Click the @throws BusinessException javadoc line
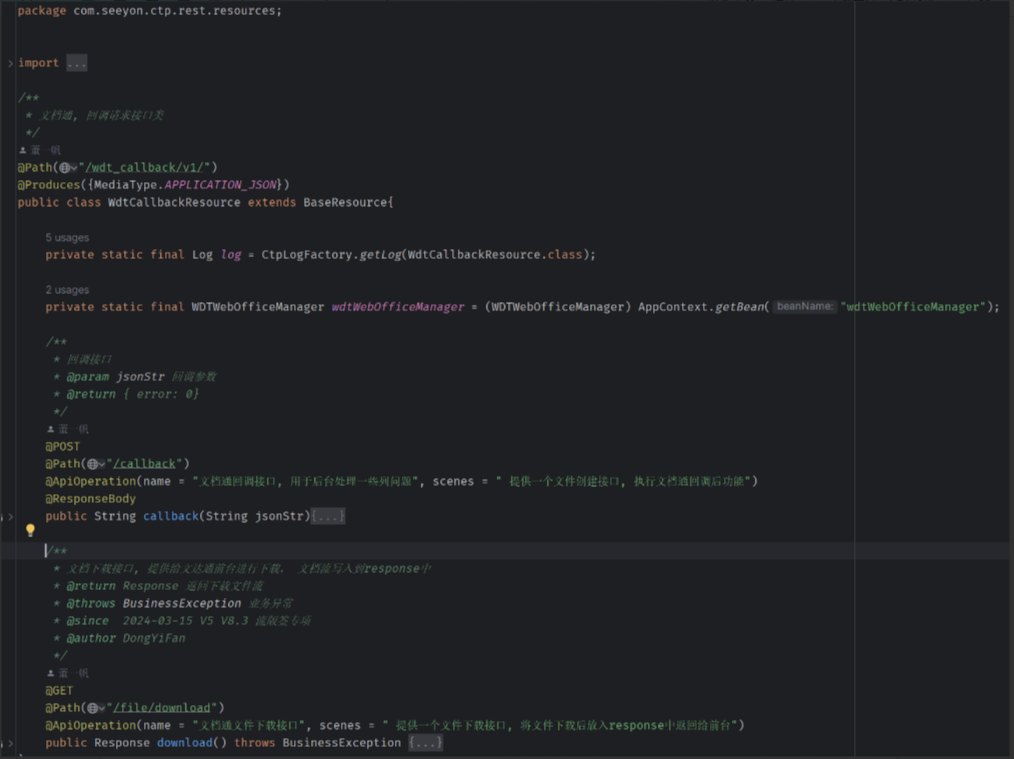The image size is (1014, 759). 173,603
